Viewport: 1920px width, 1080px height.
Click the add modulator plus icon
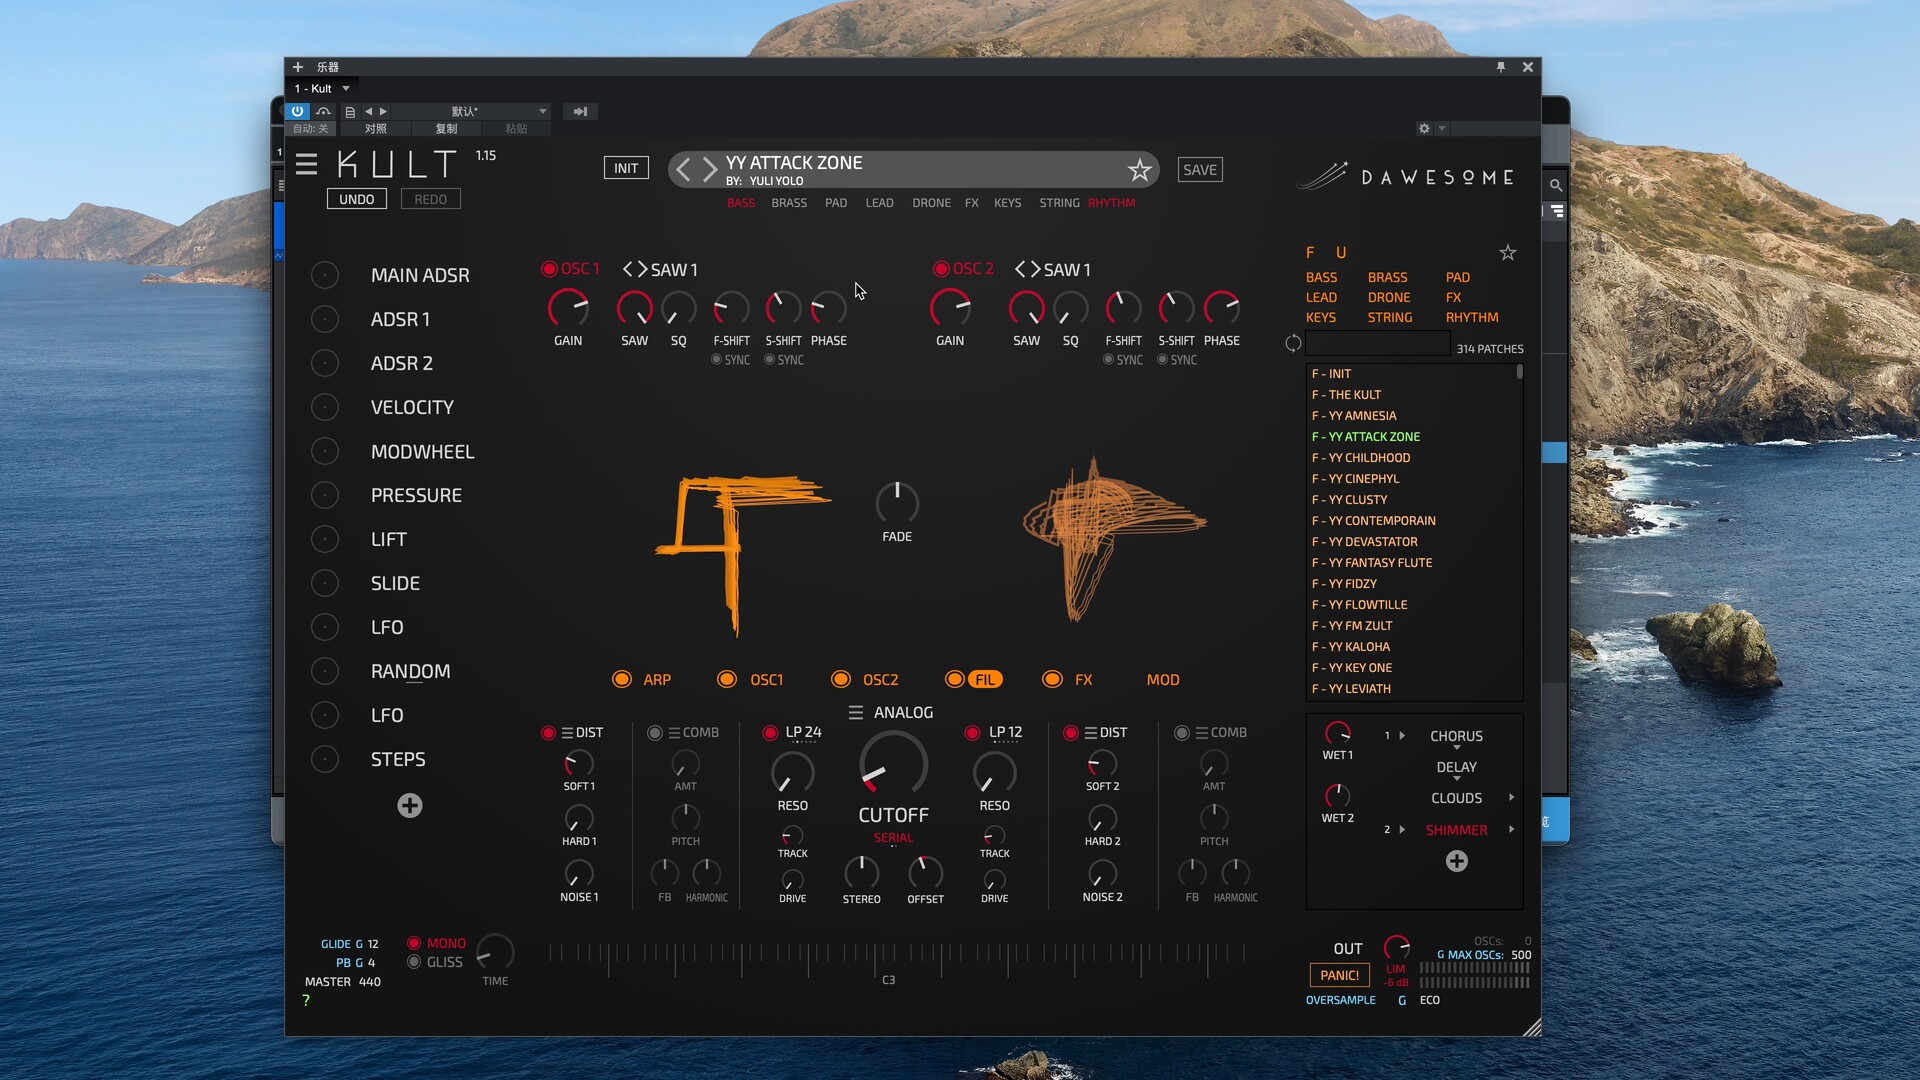pos(409,806)
